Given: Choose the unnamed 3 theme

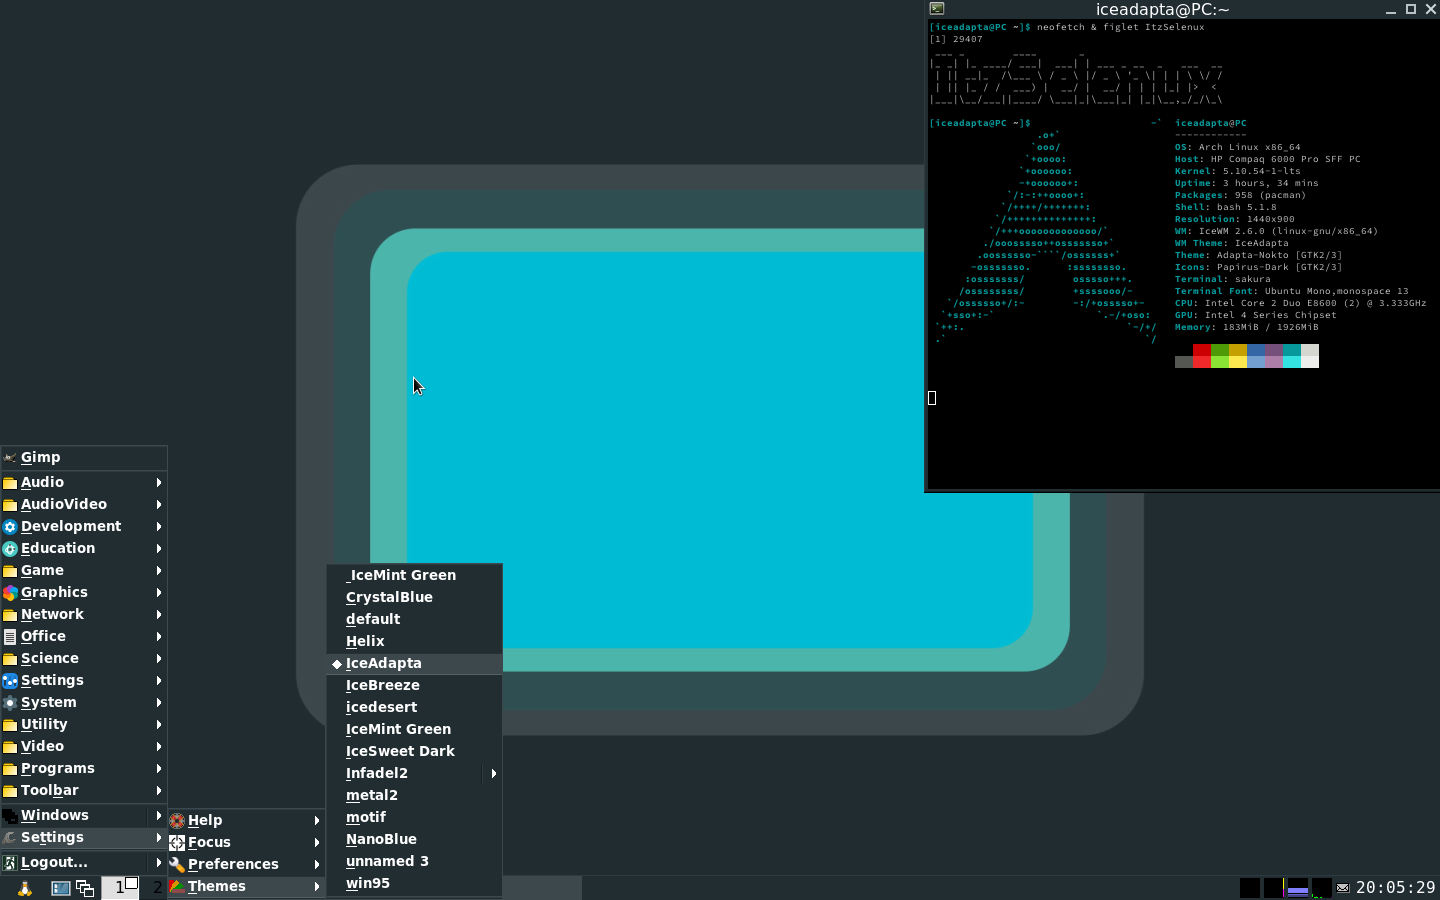Looking at the screenshot, I should tap(414, 861).
